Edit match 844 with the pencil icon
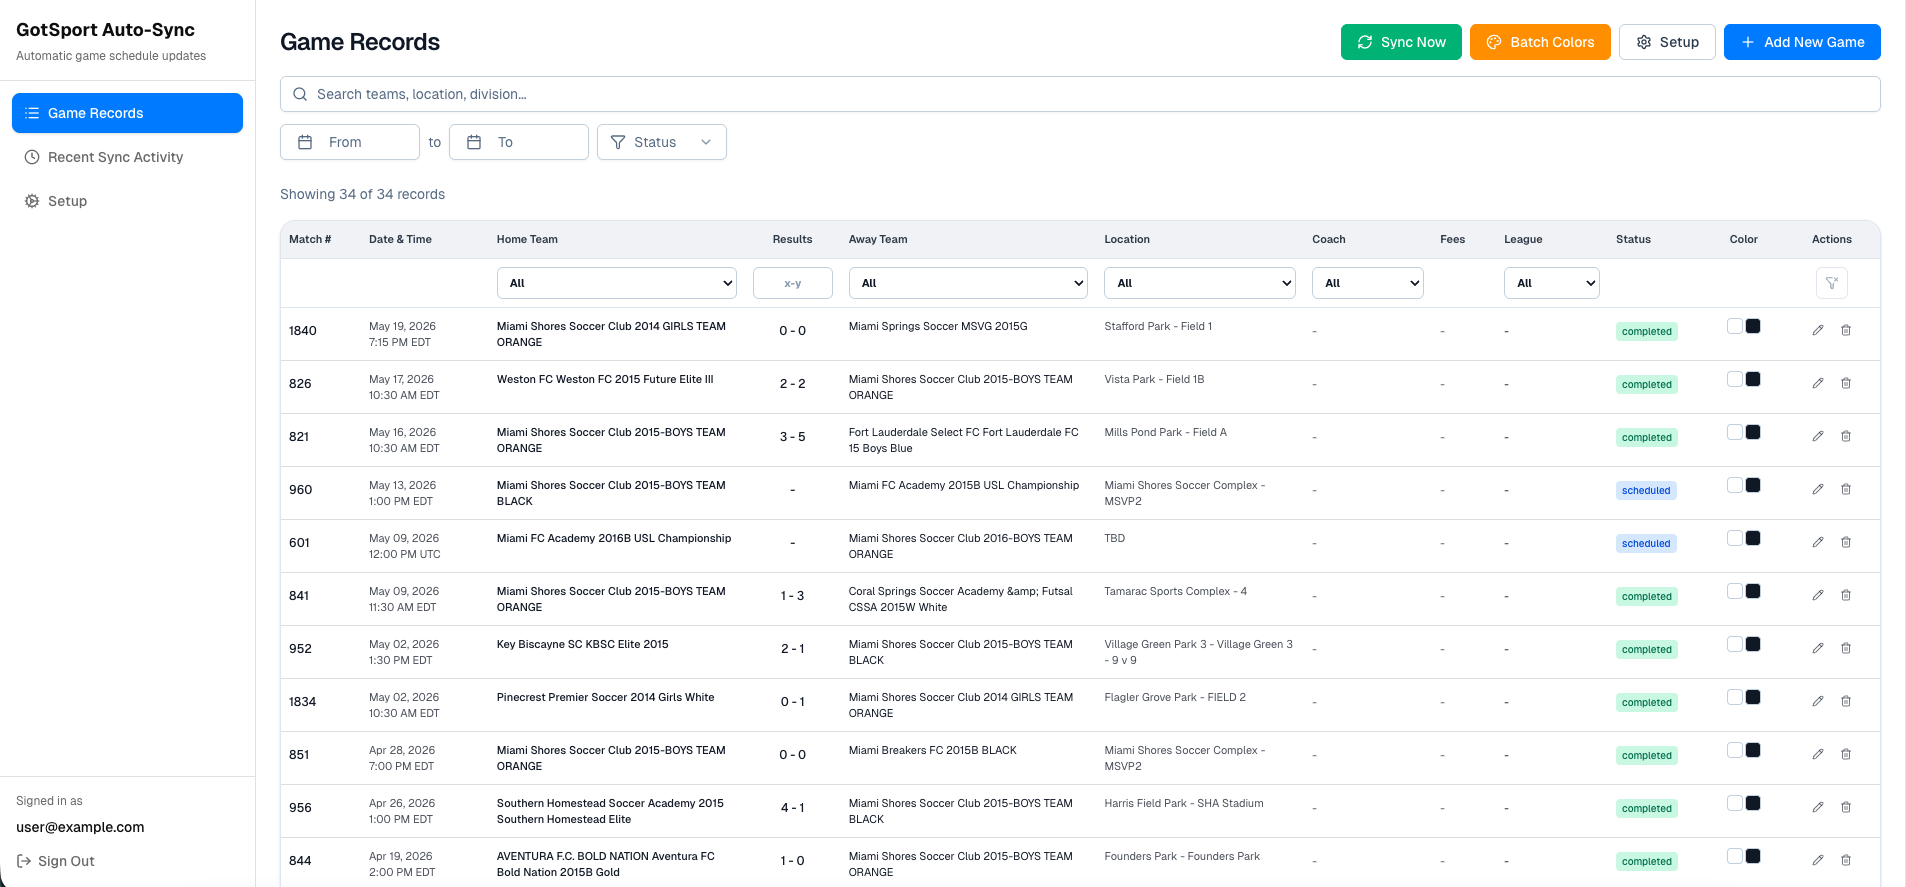 1818,860
